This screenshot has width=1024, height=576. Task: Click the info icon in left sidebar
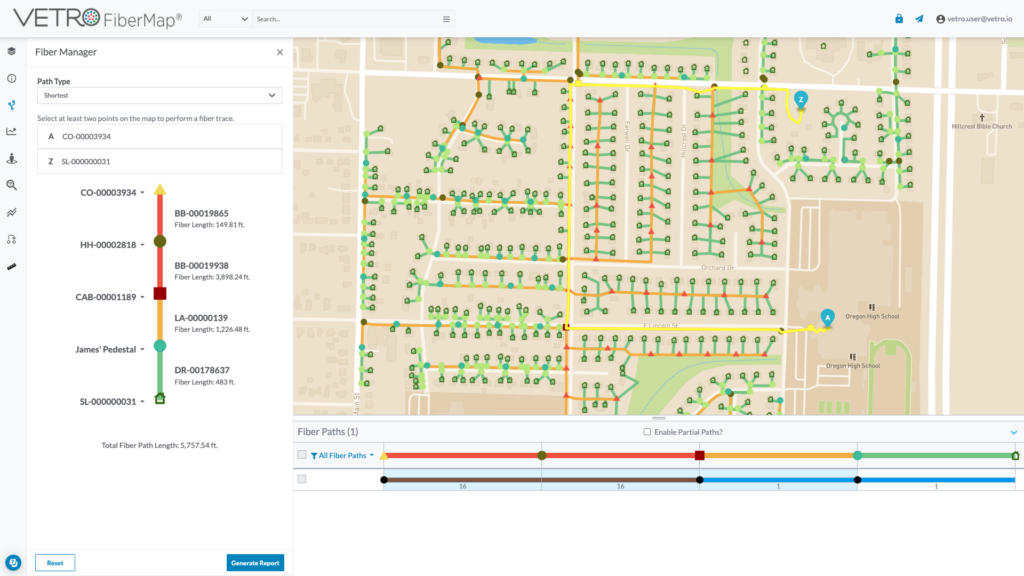coord(11,78)
